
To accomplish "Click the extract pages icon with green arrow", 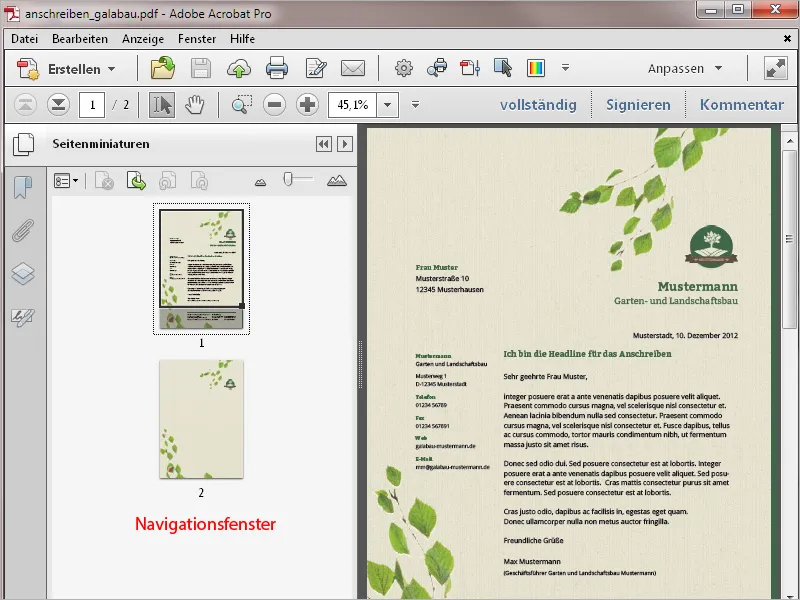I will [136, 181].
